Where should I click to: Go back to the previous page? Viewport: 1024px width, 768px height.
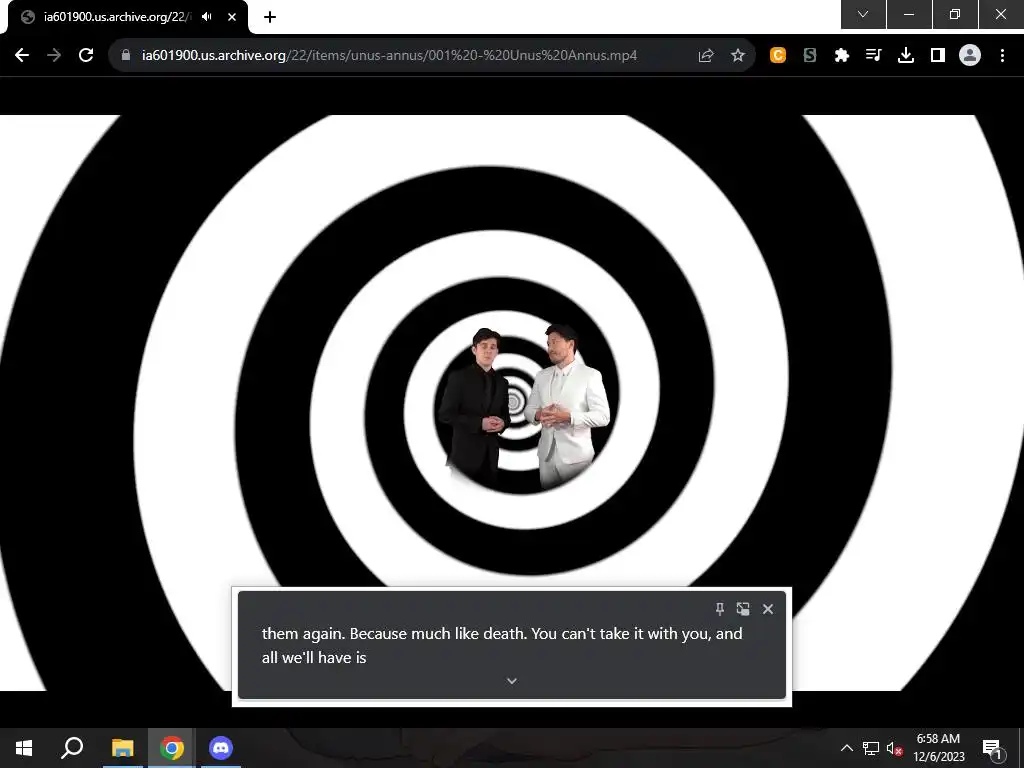point(22,56)
